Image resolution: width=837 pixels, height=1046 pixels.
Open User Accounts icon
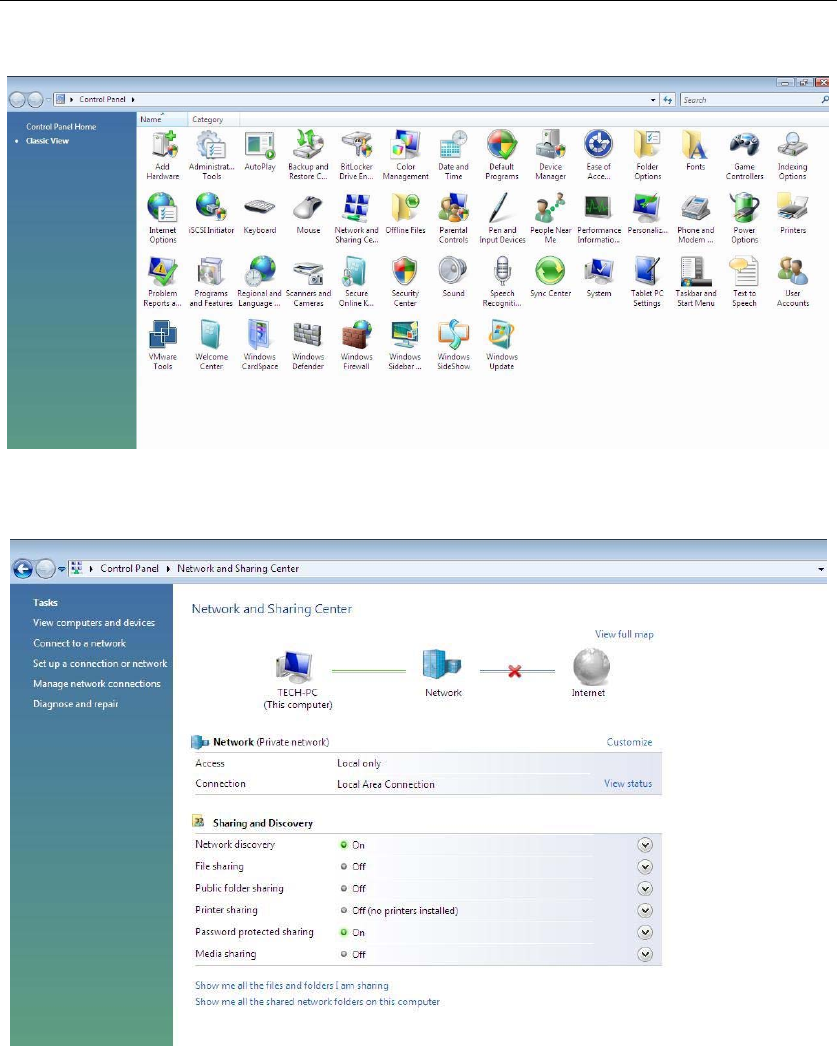point(793,282)
